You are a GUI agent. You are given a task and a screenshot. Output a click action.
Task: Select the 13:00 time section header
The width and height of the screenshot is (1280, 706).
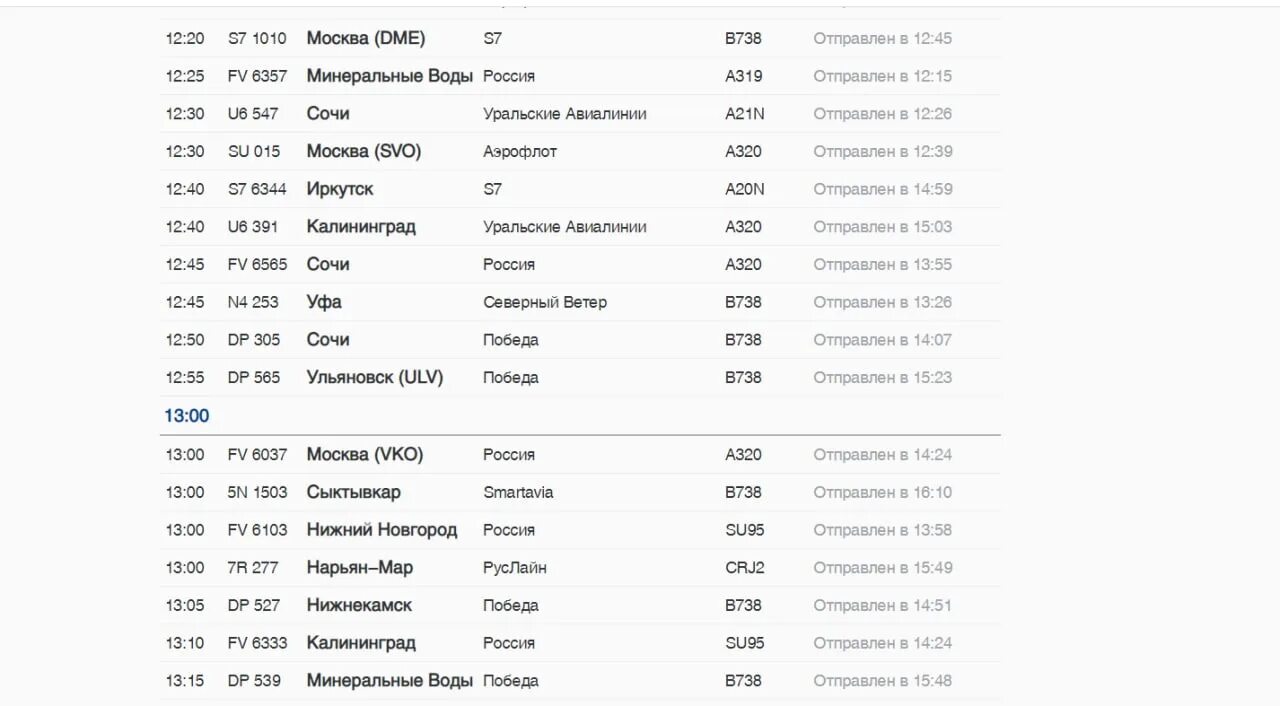pyautogui.click(x=187, y=416)
